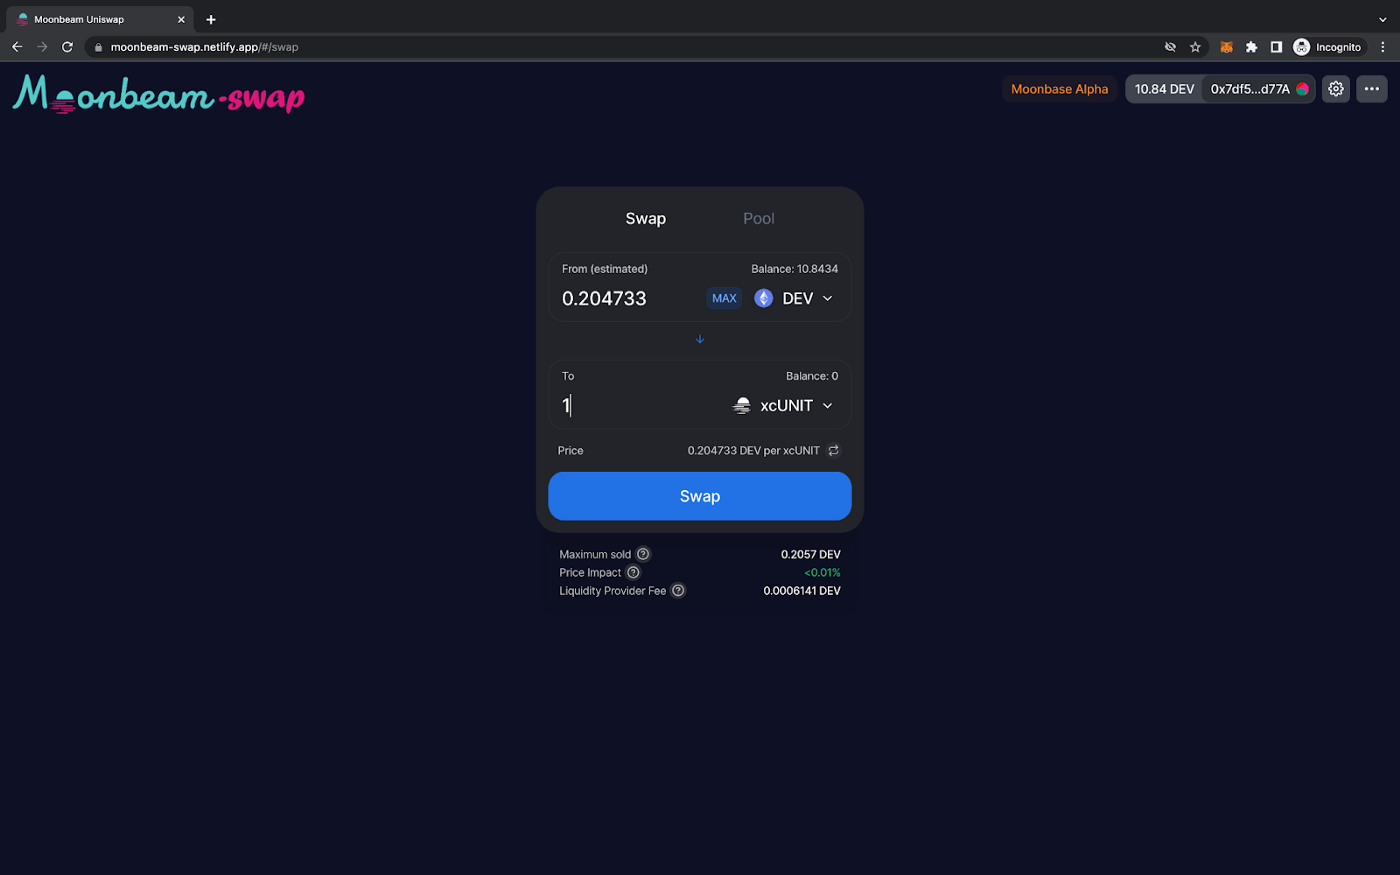Open the DEV token selector dropdown
Screen dimensions: 1400x875
pos(794,298)
